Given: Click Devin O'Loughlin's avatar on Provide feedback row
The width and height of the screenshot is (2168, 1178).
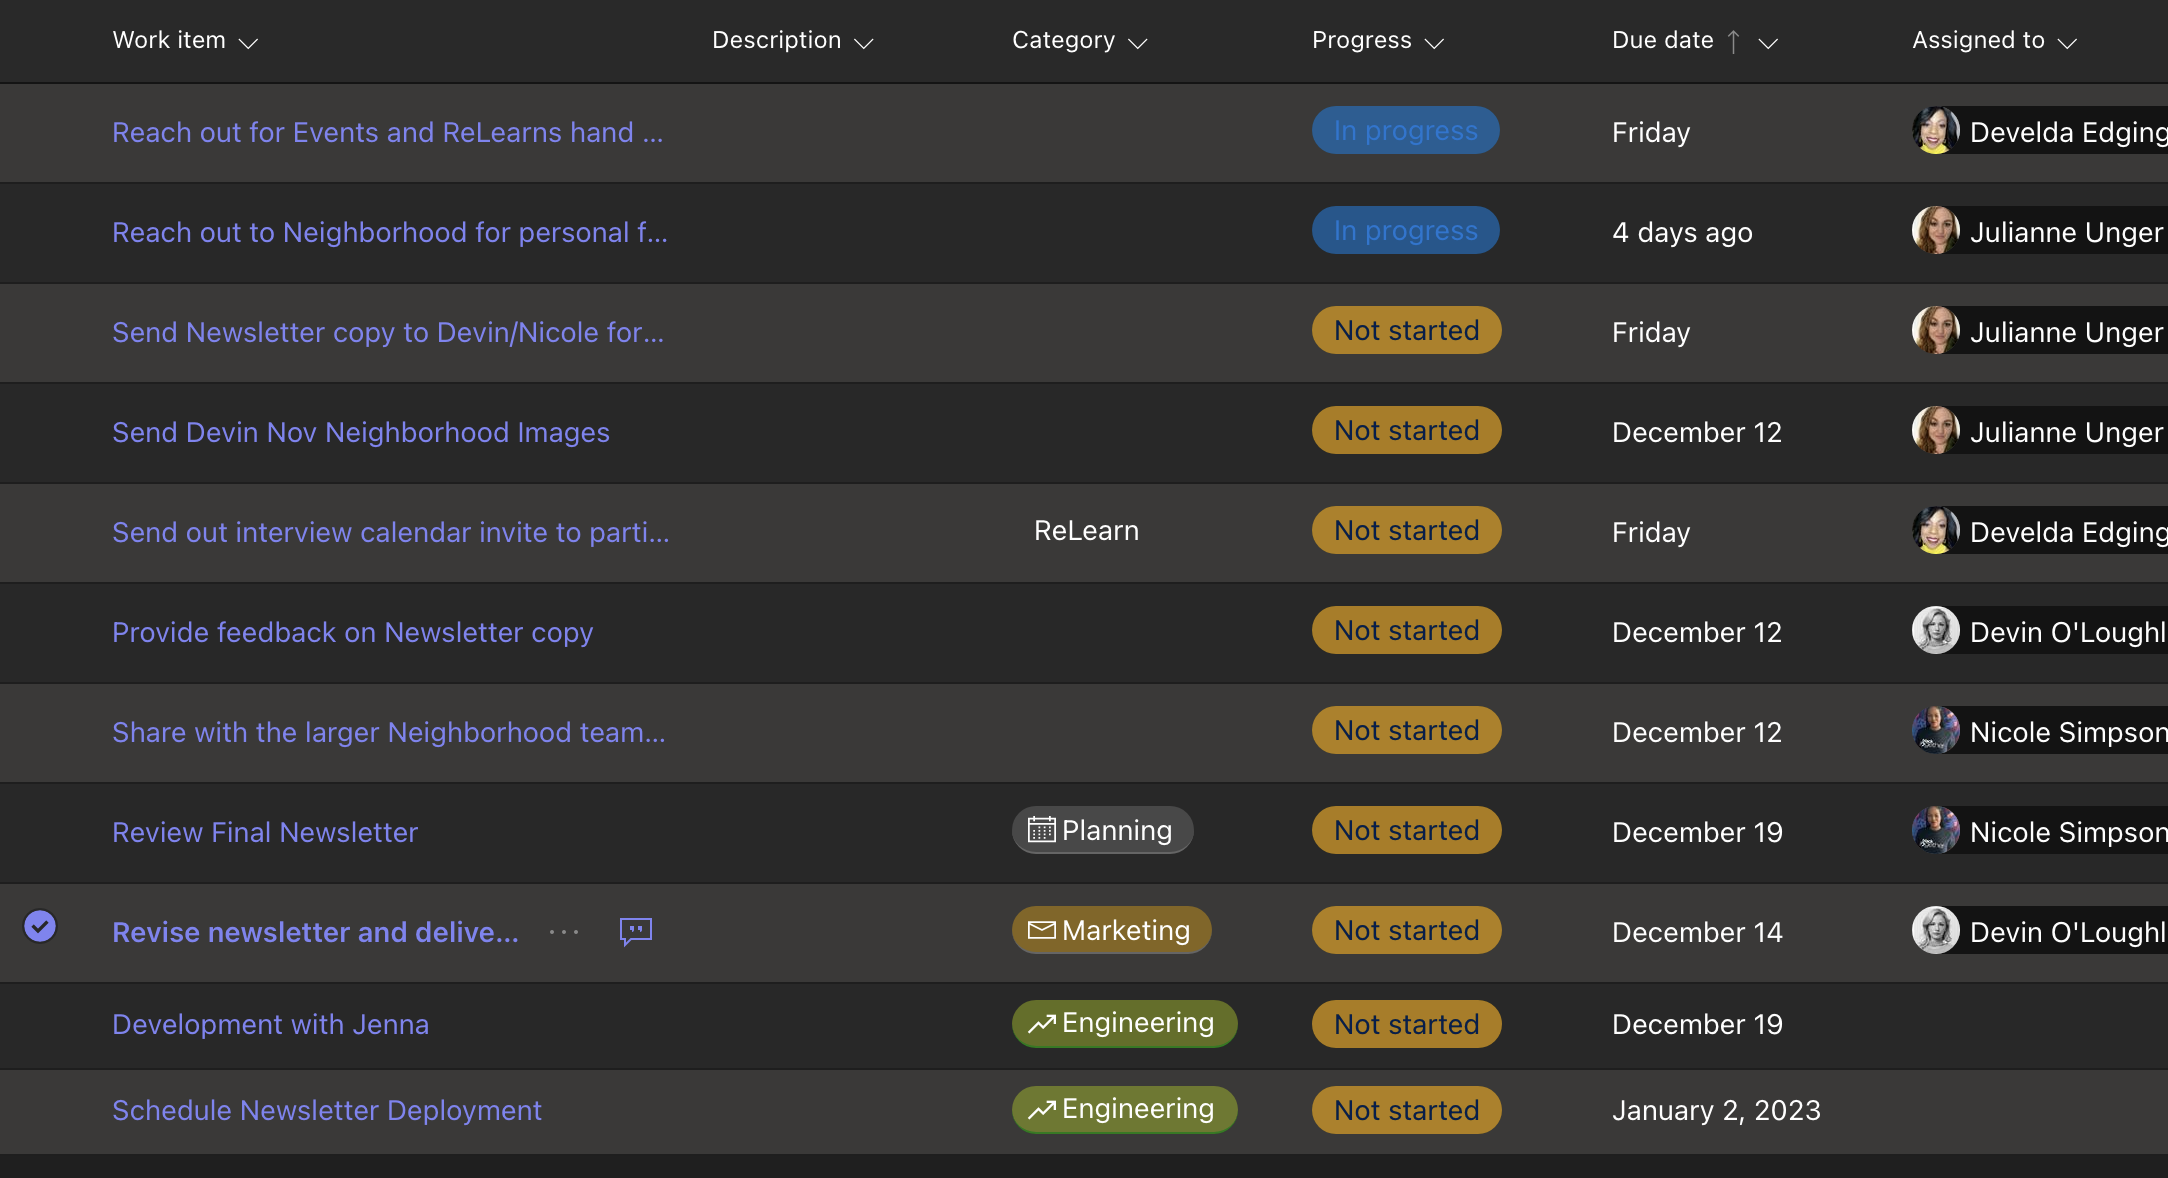Looking at the screenshot, I should click(x=1936, y=631).
